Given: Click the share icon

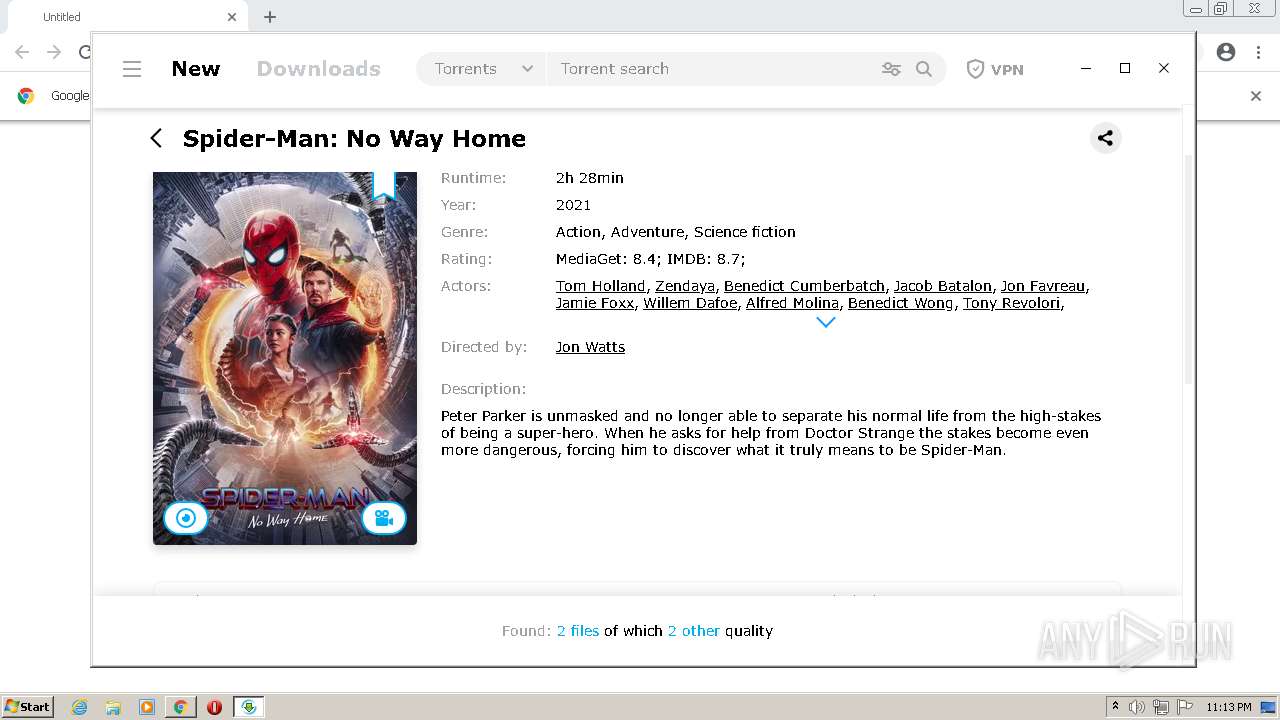Looking at the screenshot, I should [1105, 138].
